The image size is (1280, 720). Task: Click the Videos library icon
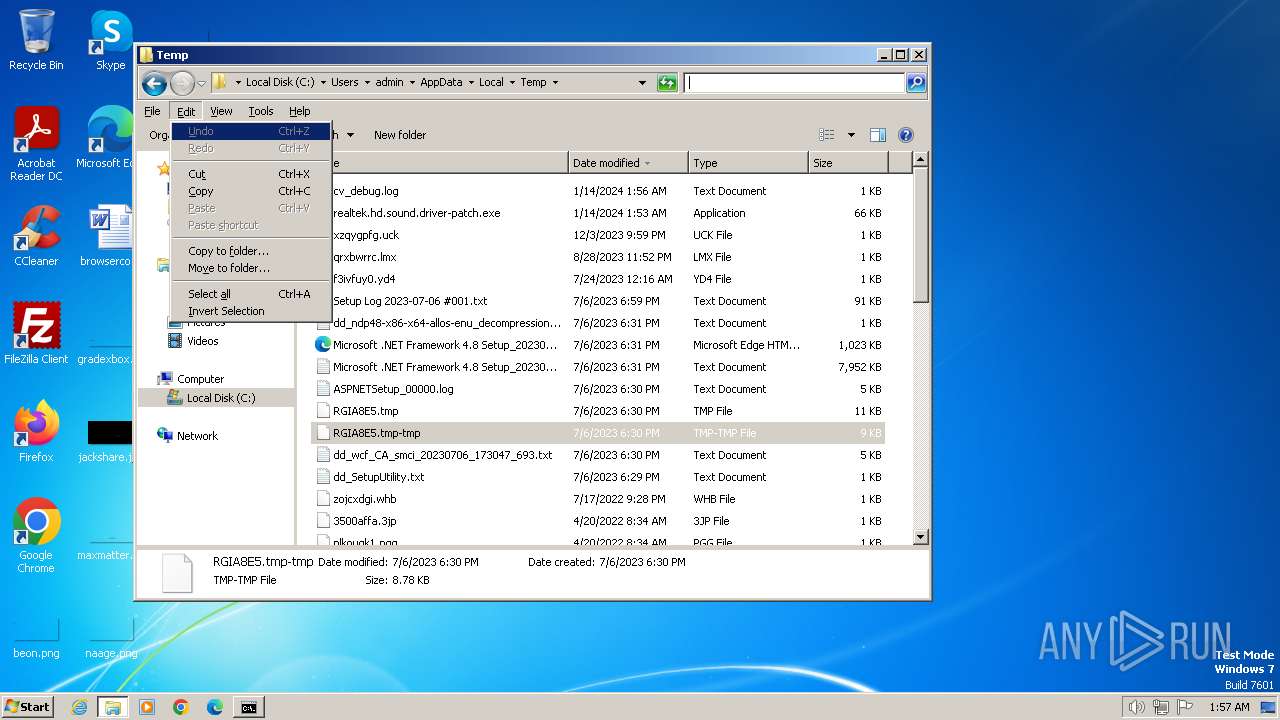[175, 341]
